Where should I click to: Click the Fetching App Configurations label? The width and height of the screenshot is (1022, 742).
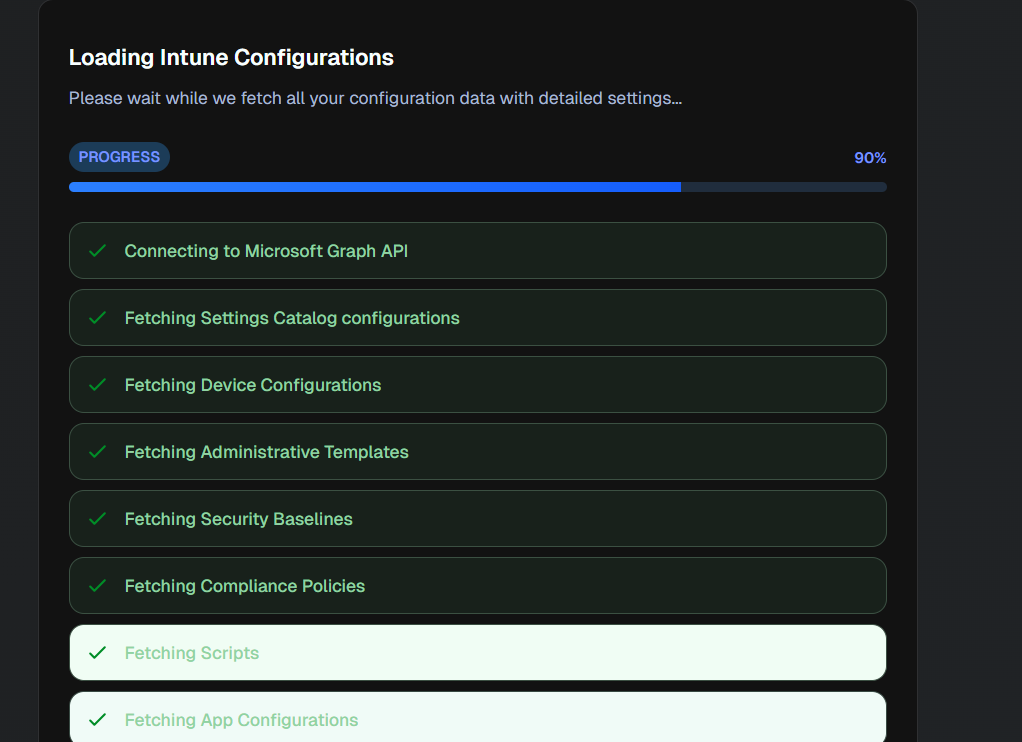241,720
